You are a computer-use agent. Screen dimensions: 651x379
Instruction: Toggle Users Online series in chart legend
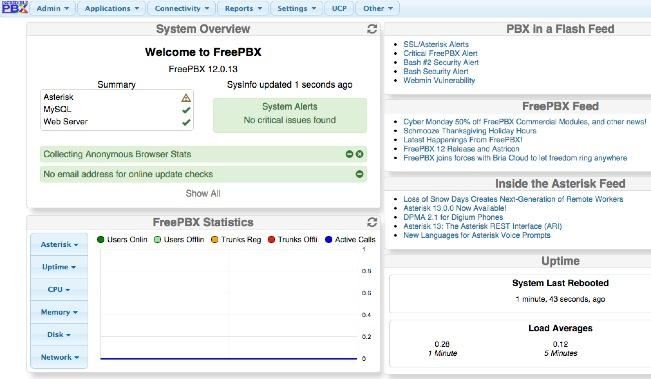122,240
